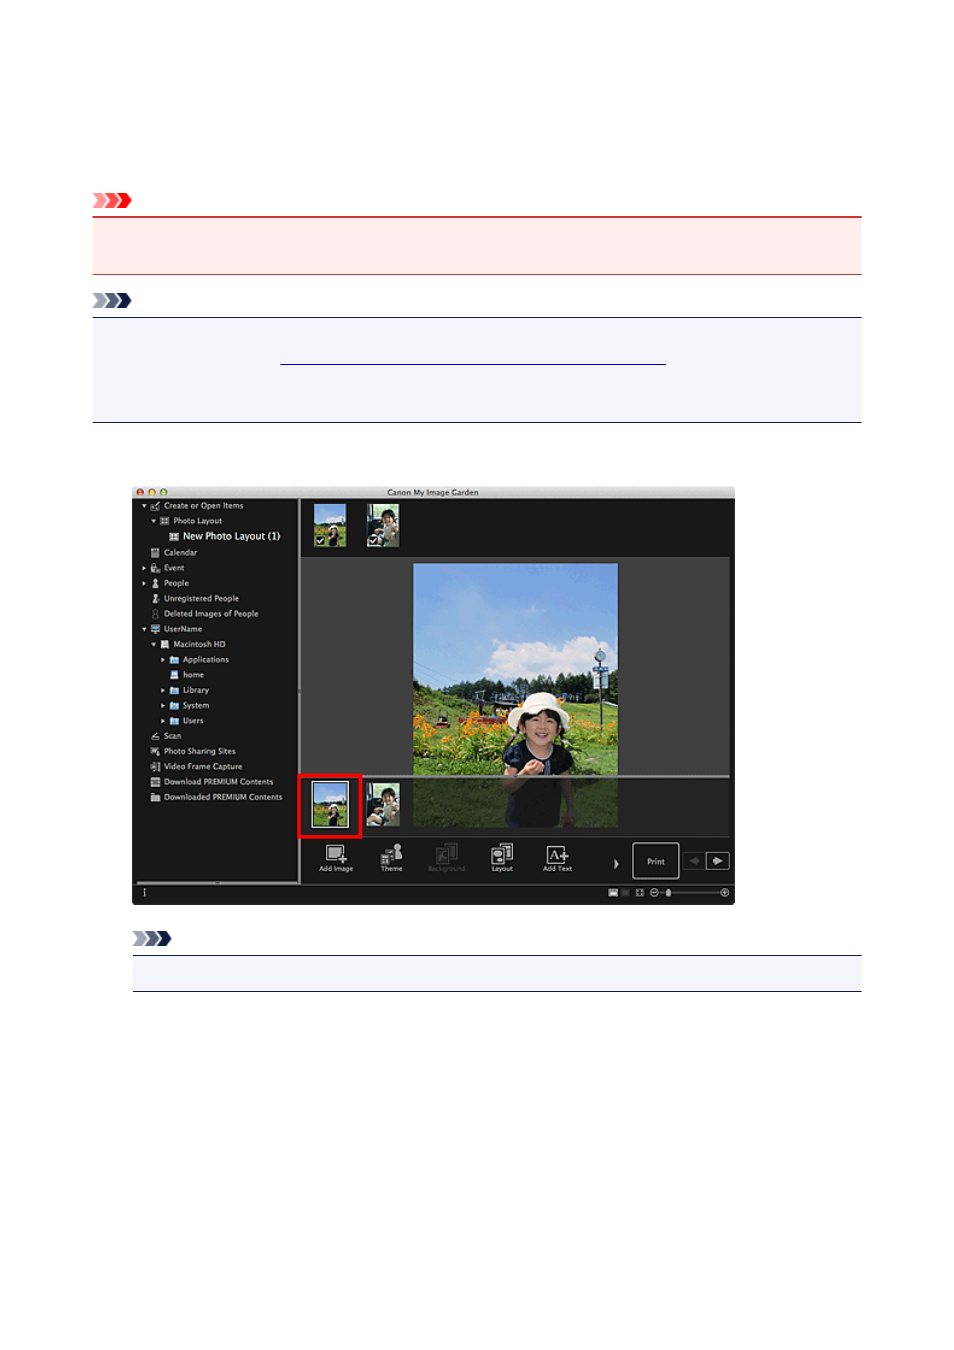The height and width of the screenshot is (1350, 954).
Task: Select the Event row label
Action: click(174, 568)
